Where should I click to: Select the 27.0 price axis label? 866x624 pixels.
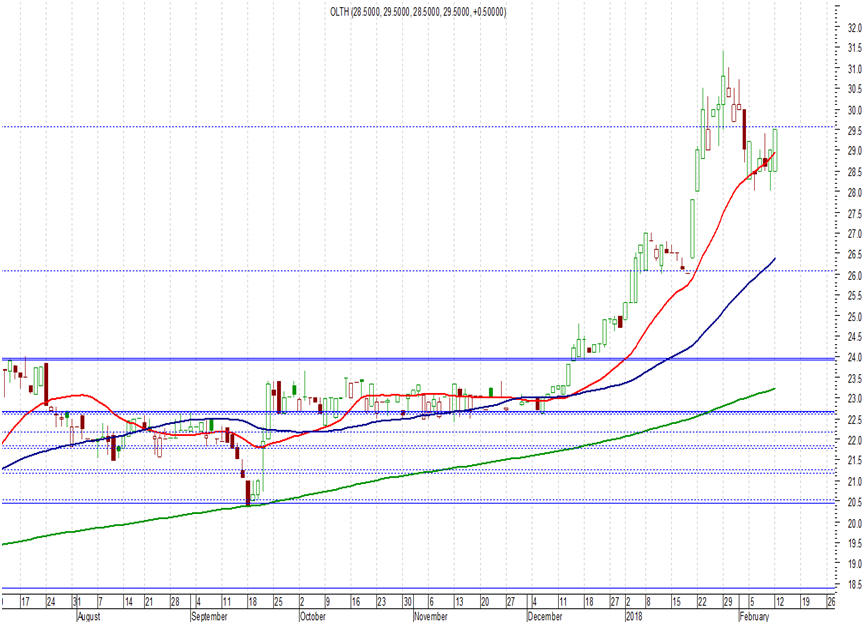click(855, 234)
